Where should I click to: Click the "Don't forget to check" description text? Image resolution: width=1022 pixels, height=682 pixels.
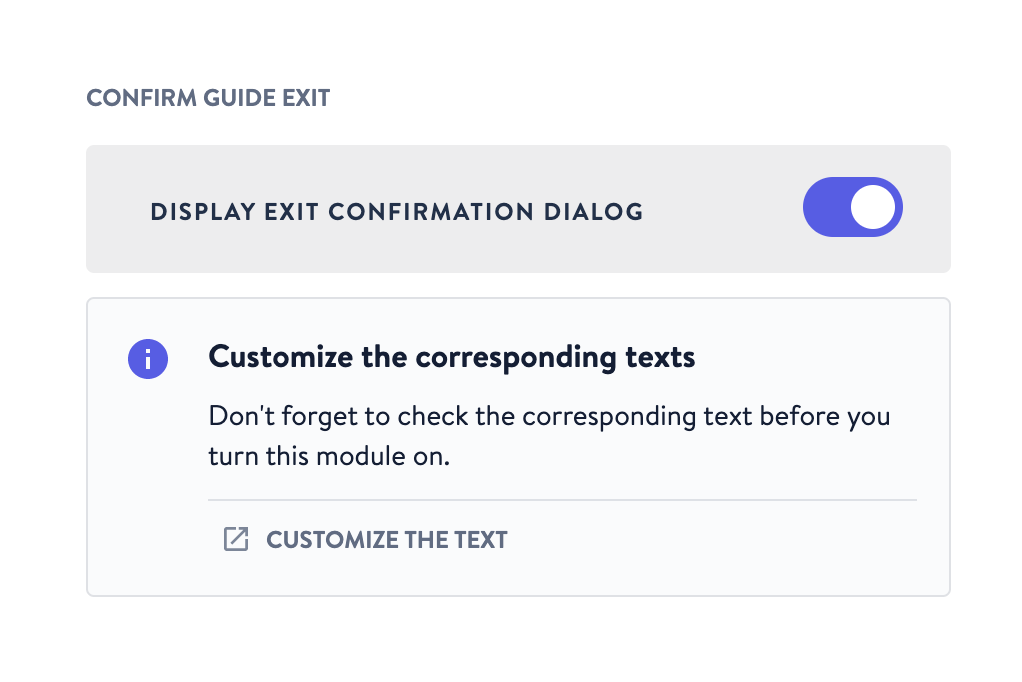tap(548, 415)
